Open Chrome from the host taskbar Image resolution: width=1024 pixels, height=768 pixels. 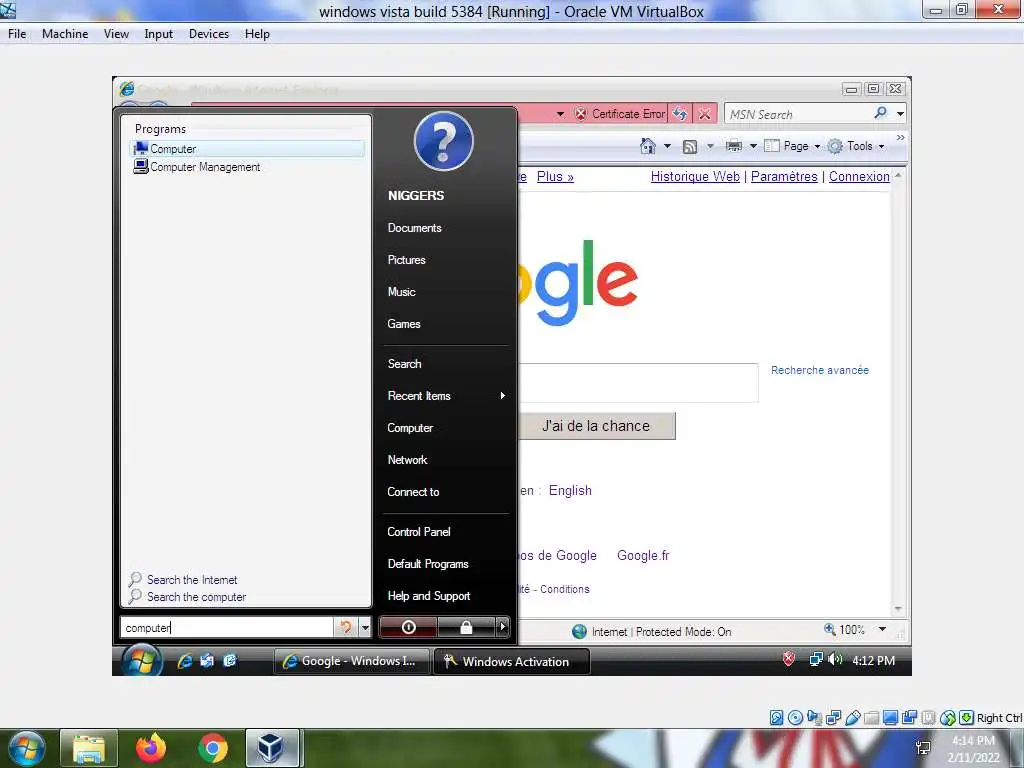point(212,748)
